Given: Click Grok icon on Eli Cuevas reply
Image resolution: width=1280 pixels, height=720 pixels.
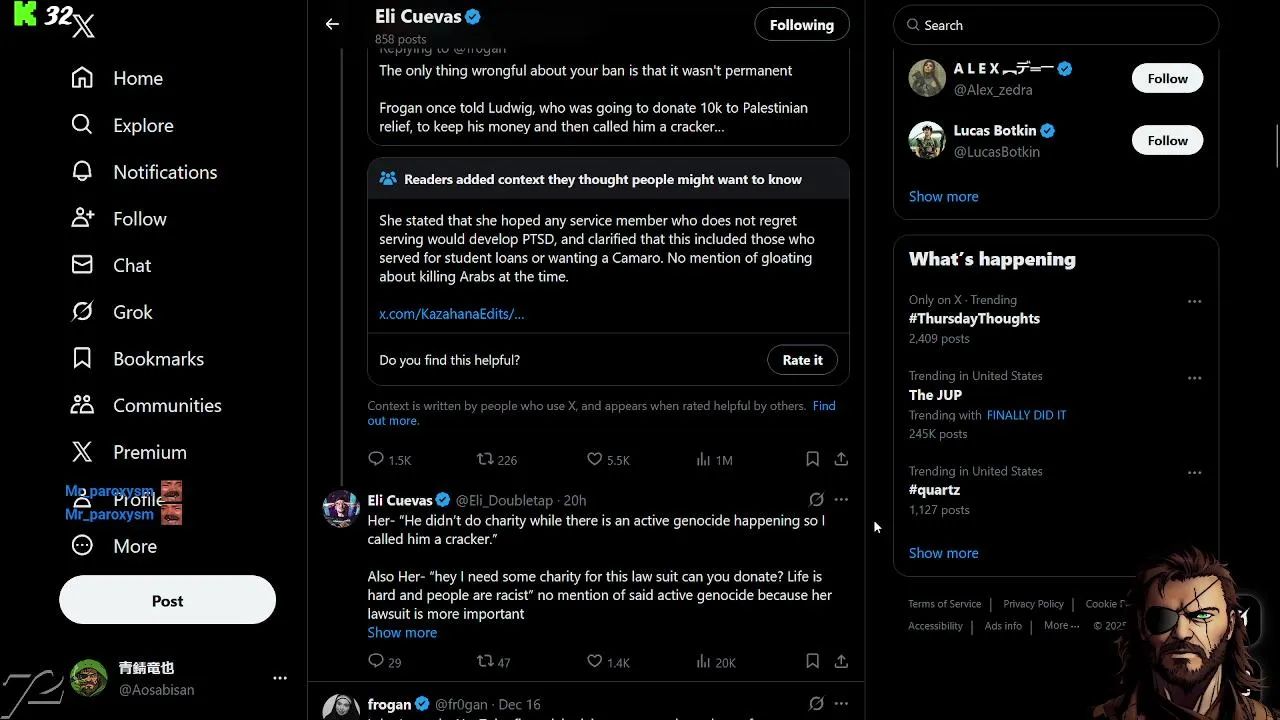Looking at the screenshot, I should click(x=816, y=500).
